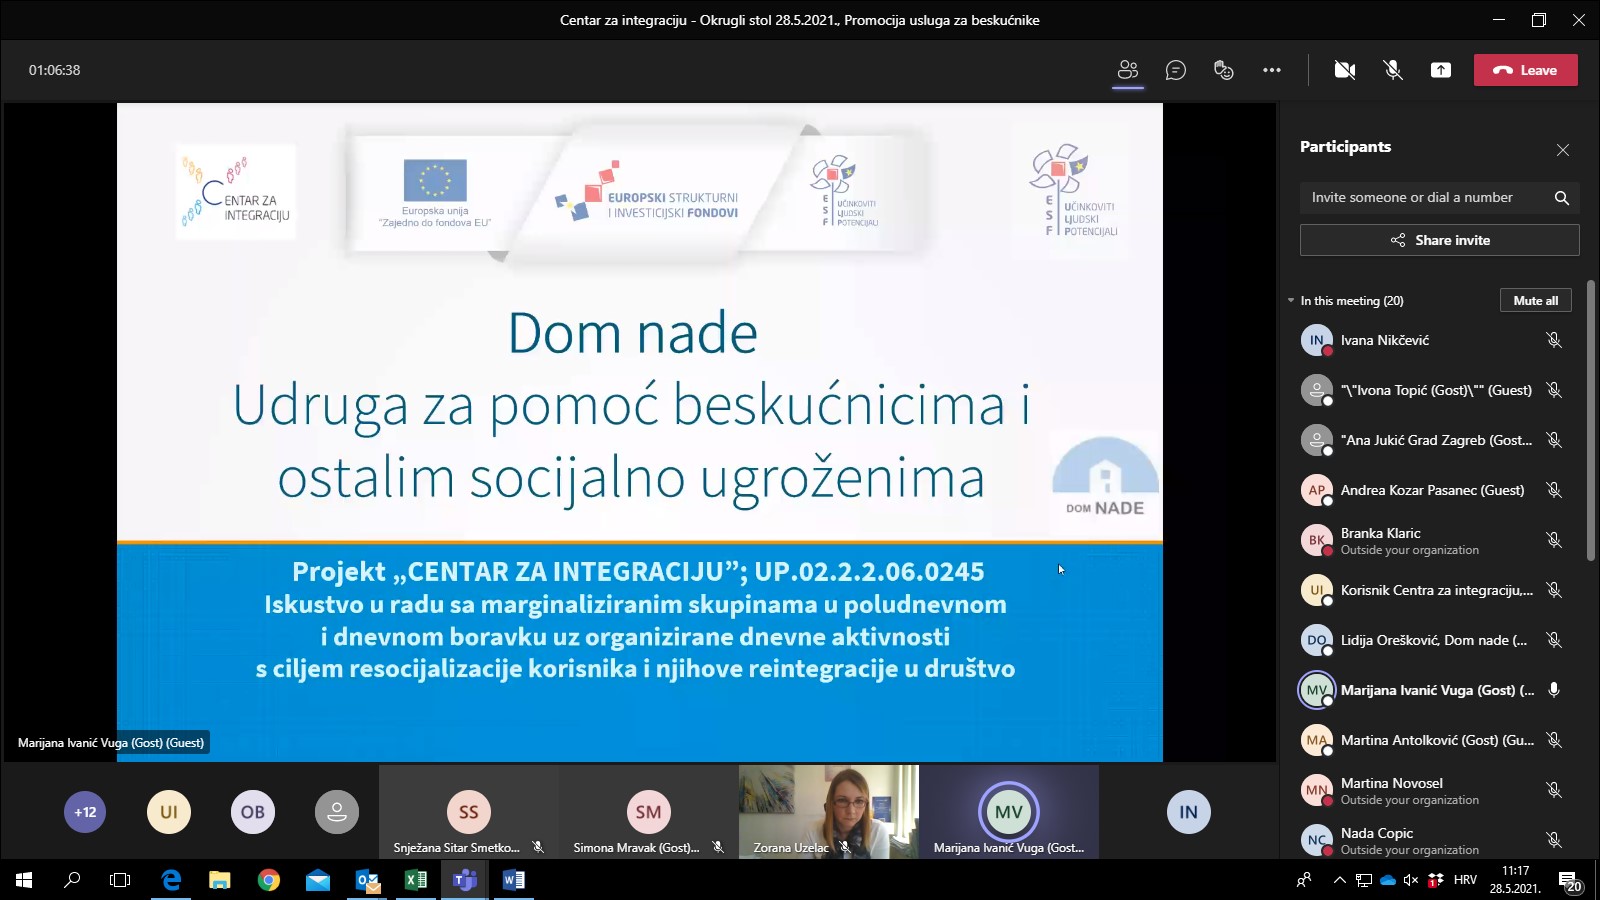Screen dimensions: 1600x900
Task: Unmute the microphone in toolbar
Action: click(1392, 70)
